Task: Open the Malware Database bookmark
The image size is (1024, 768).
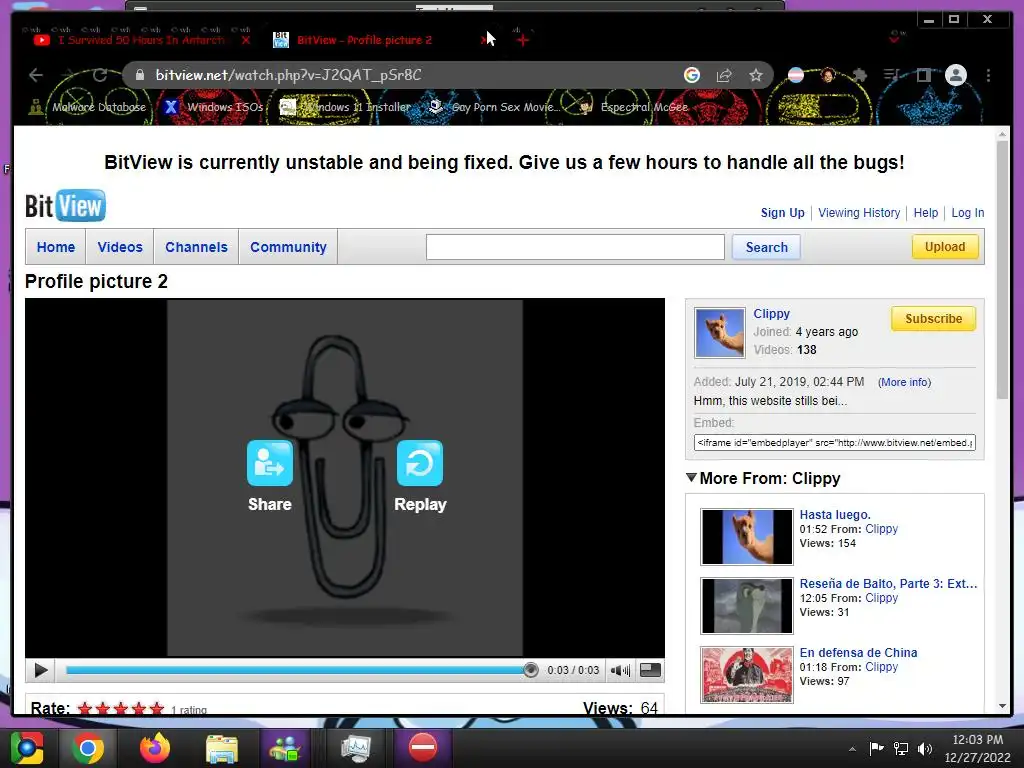Action: 88,107
